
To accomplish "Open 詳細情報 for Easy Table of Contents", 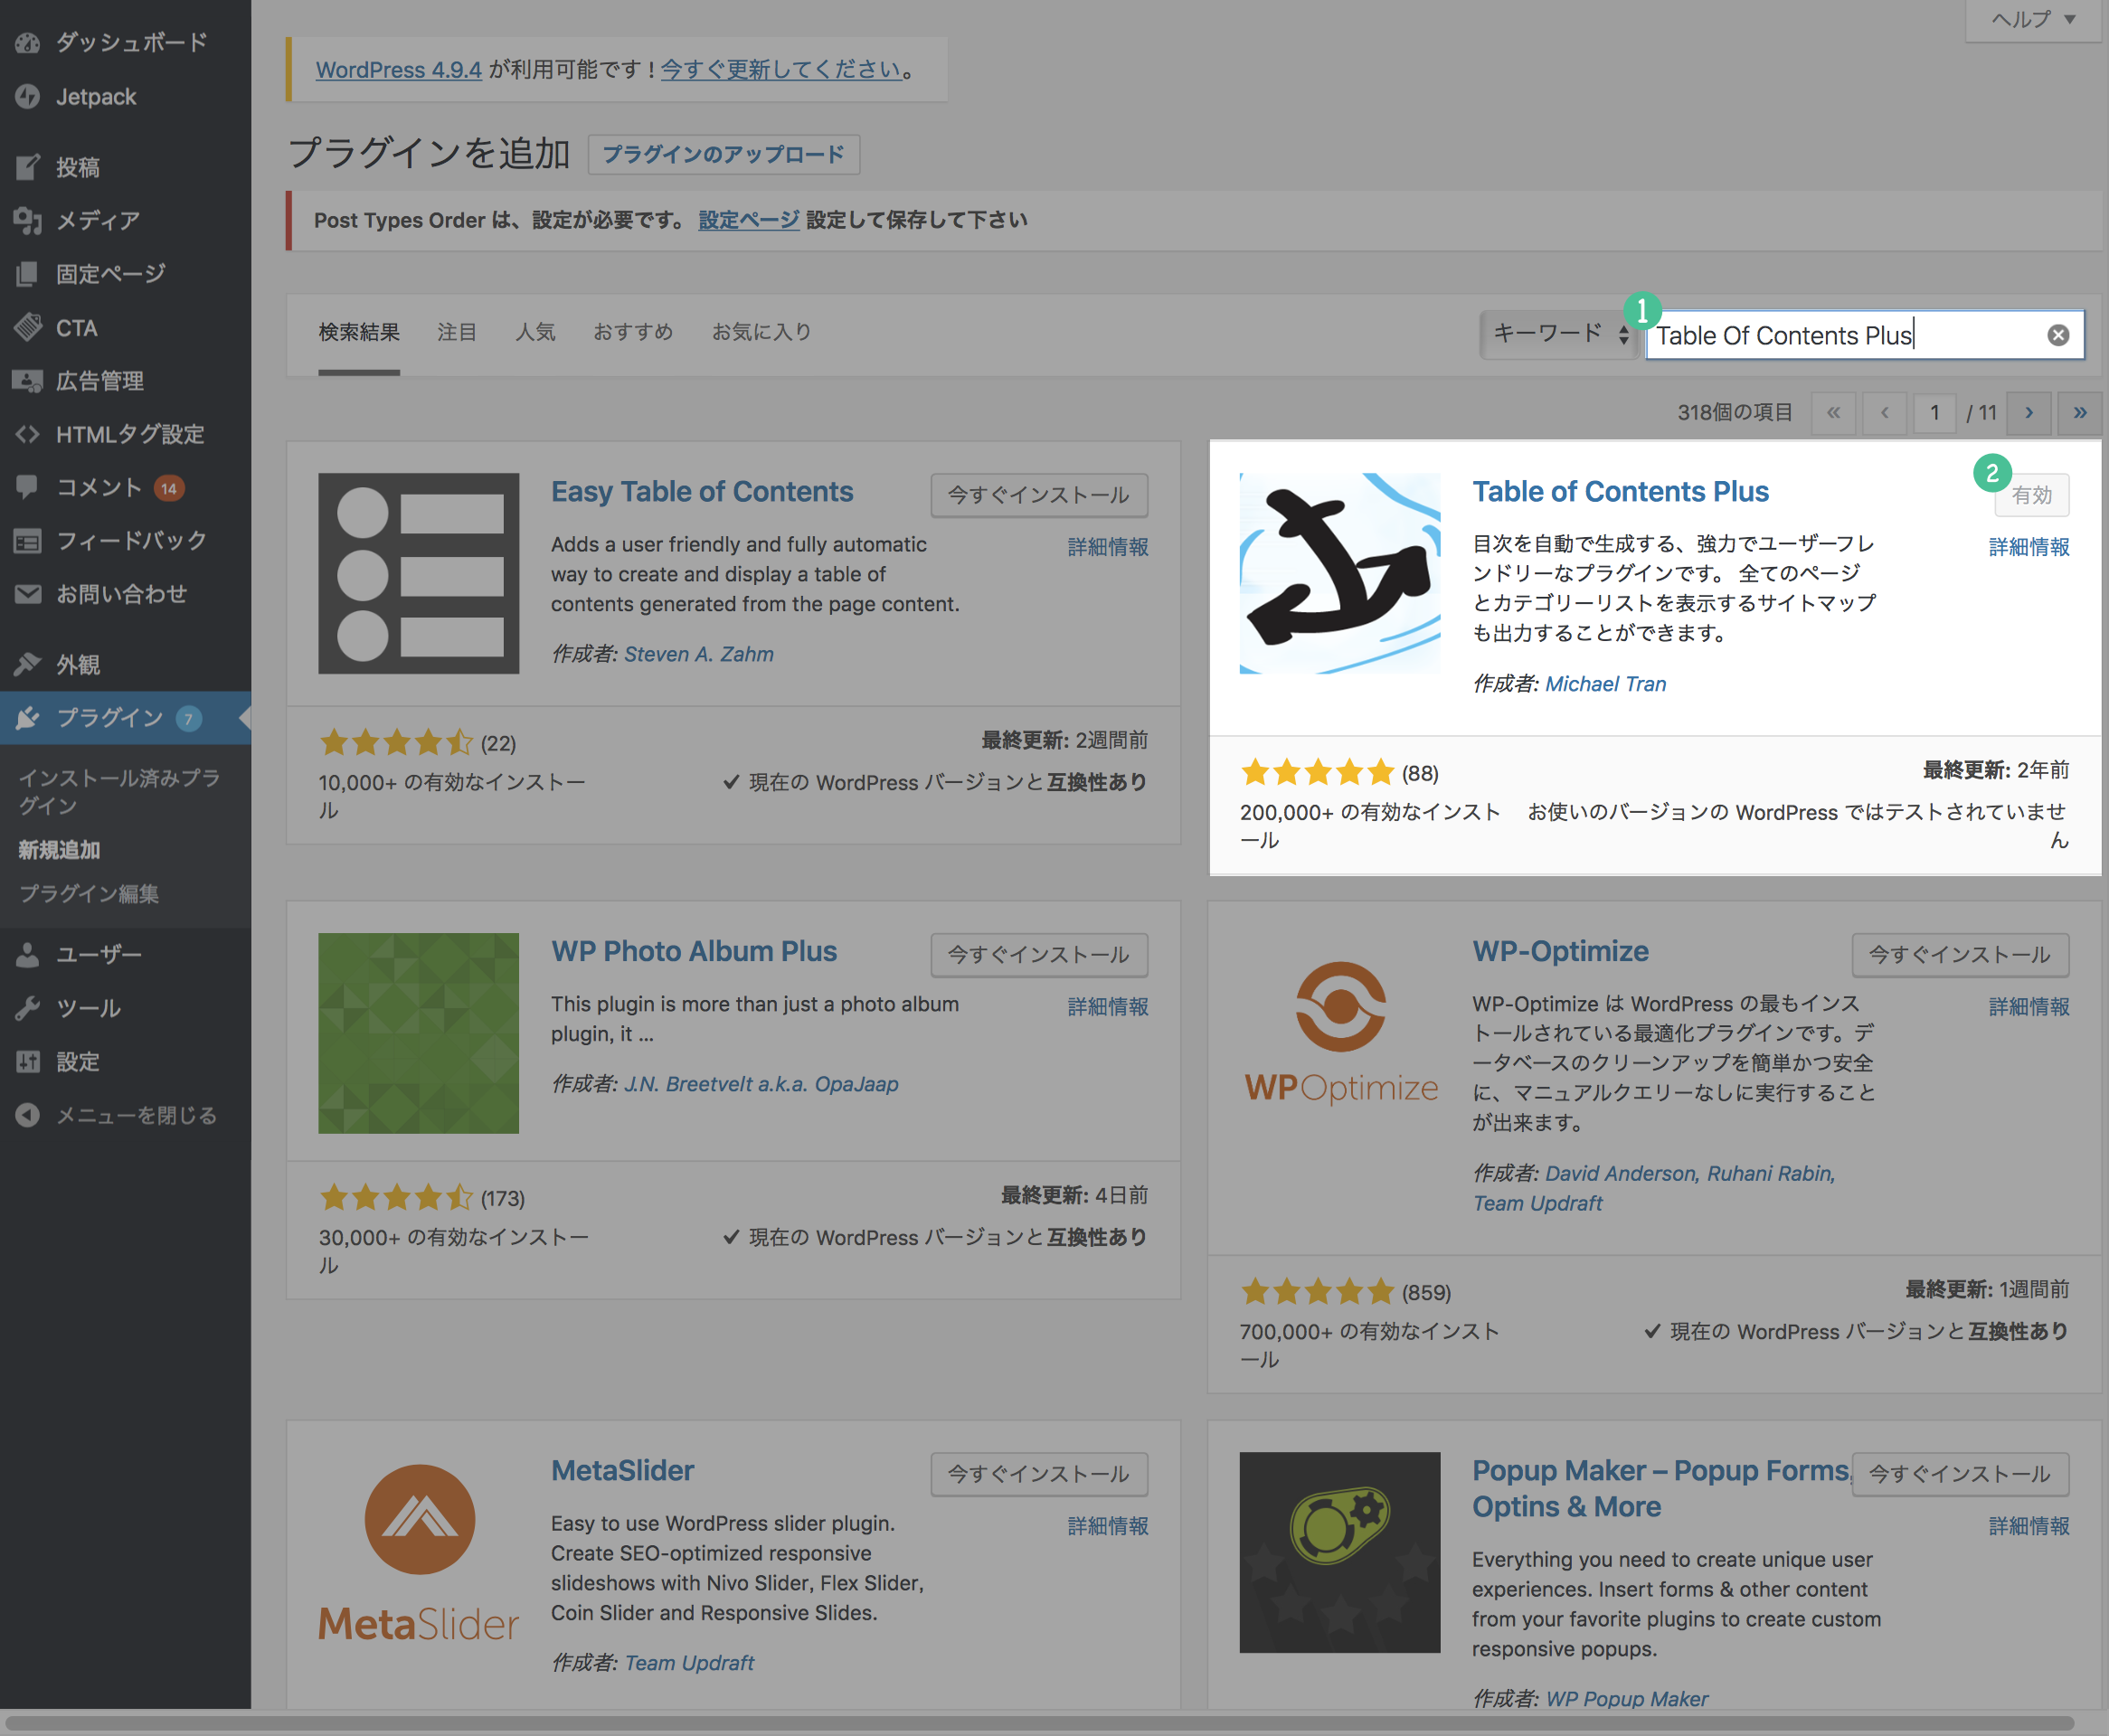I will click(x=1108, y=547).
